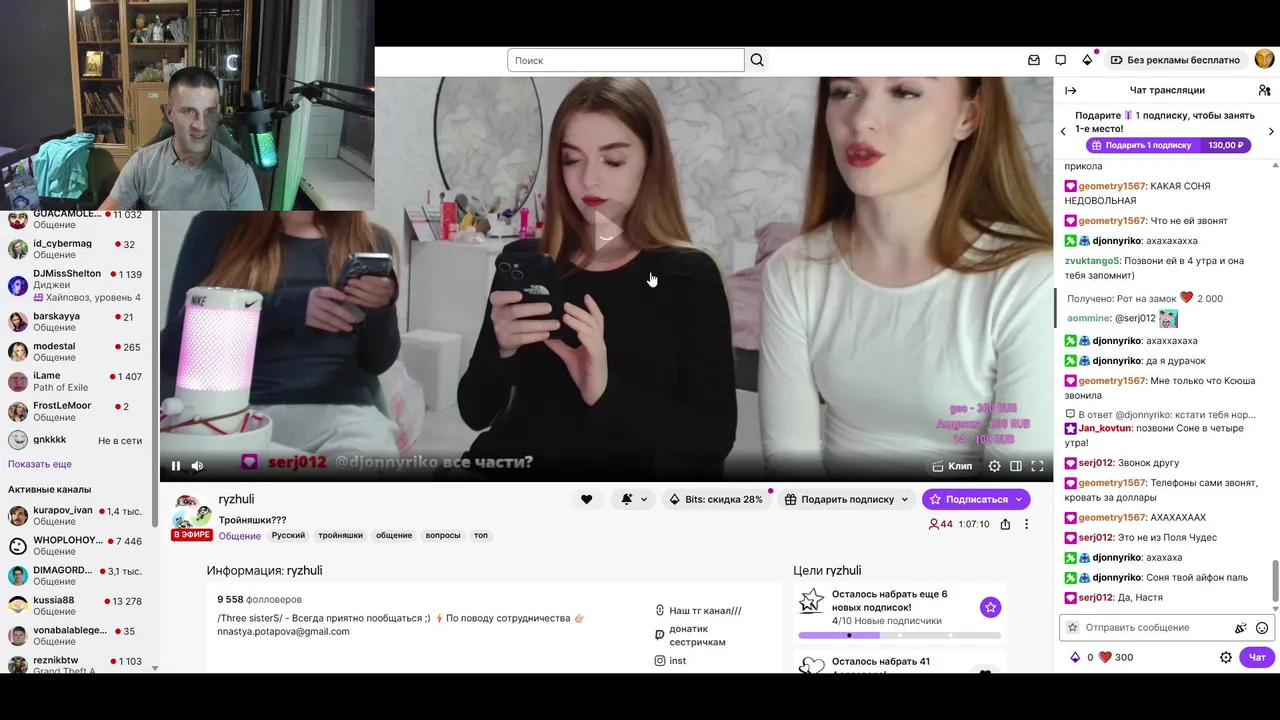This screenshot has height=720, width=1280.
Task: Click Bits: скидка 28% button
Action: tap(715, 499)
